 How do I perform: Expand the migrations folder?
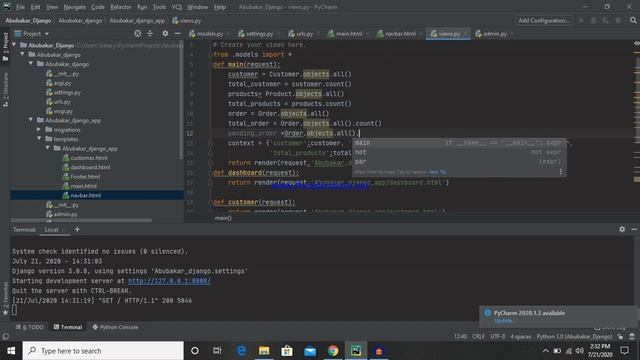click(39, 129)
